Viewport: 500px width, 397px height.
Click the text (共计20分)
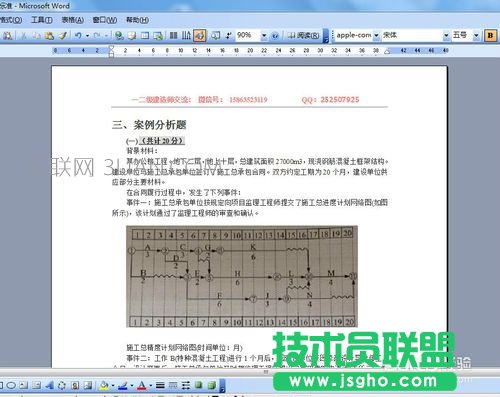coord(162,141)
